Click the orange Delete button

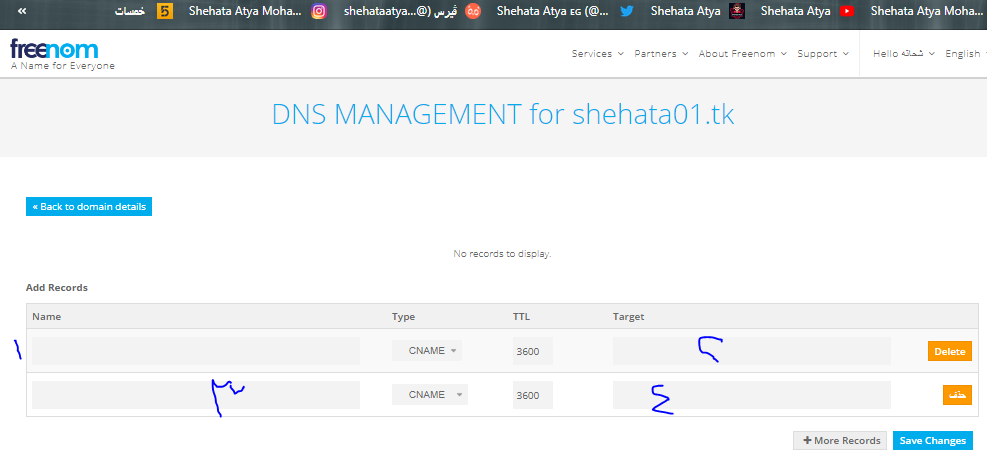tap(950, 351)
